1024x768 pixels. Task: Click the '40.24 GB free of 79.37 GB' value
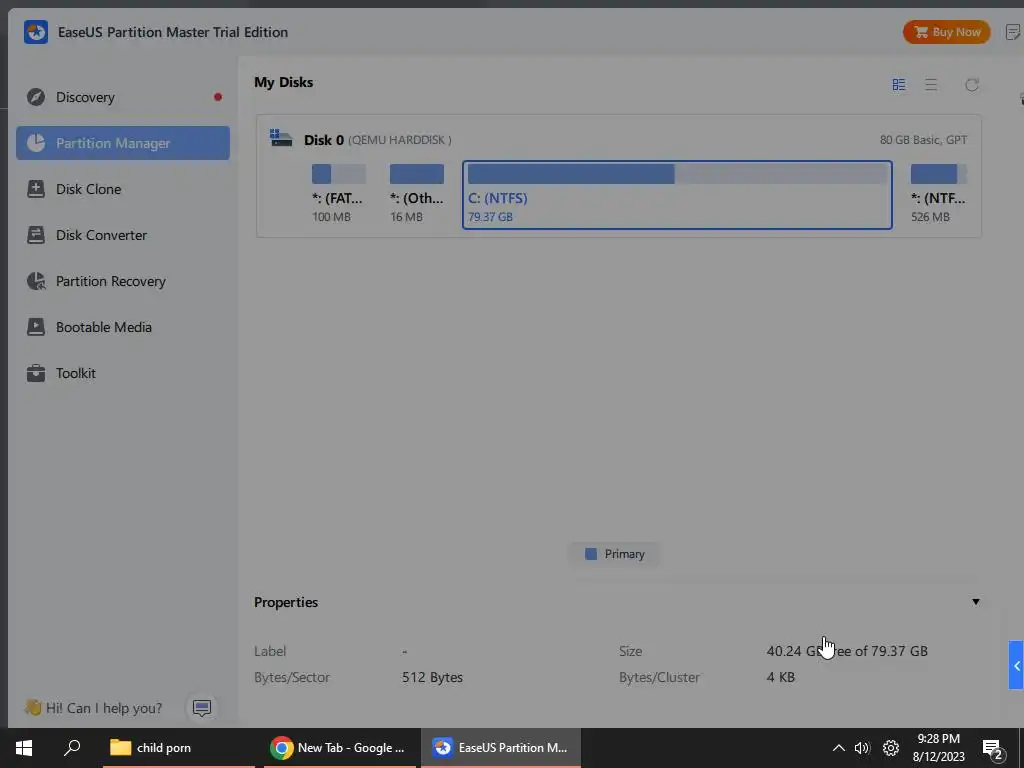tap(847, 651)
